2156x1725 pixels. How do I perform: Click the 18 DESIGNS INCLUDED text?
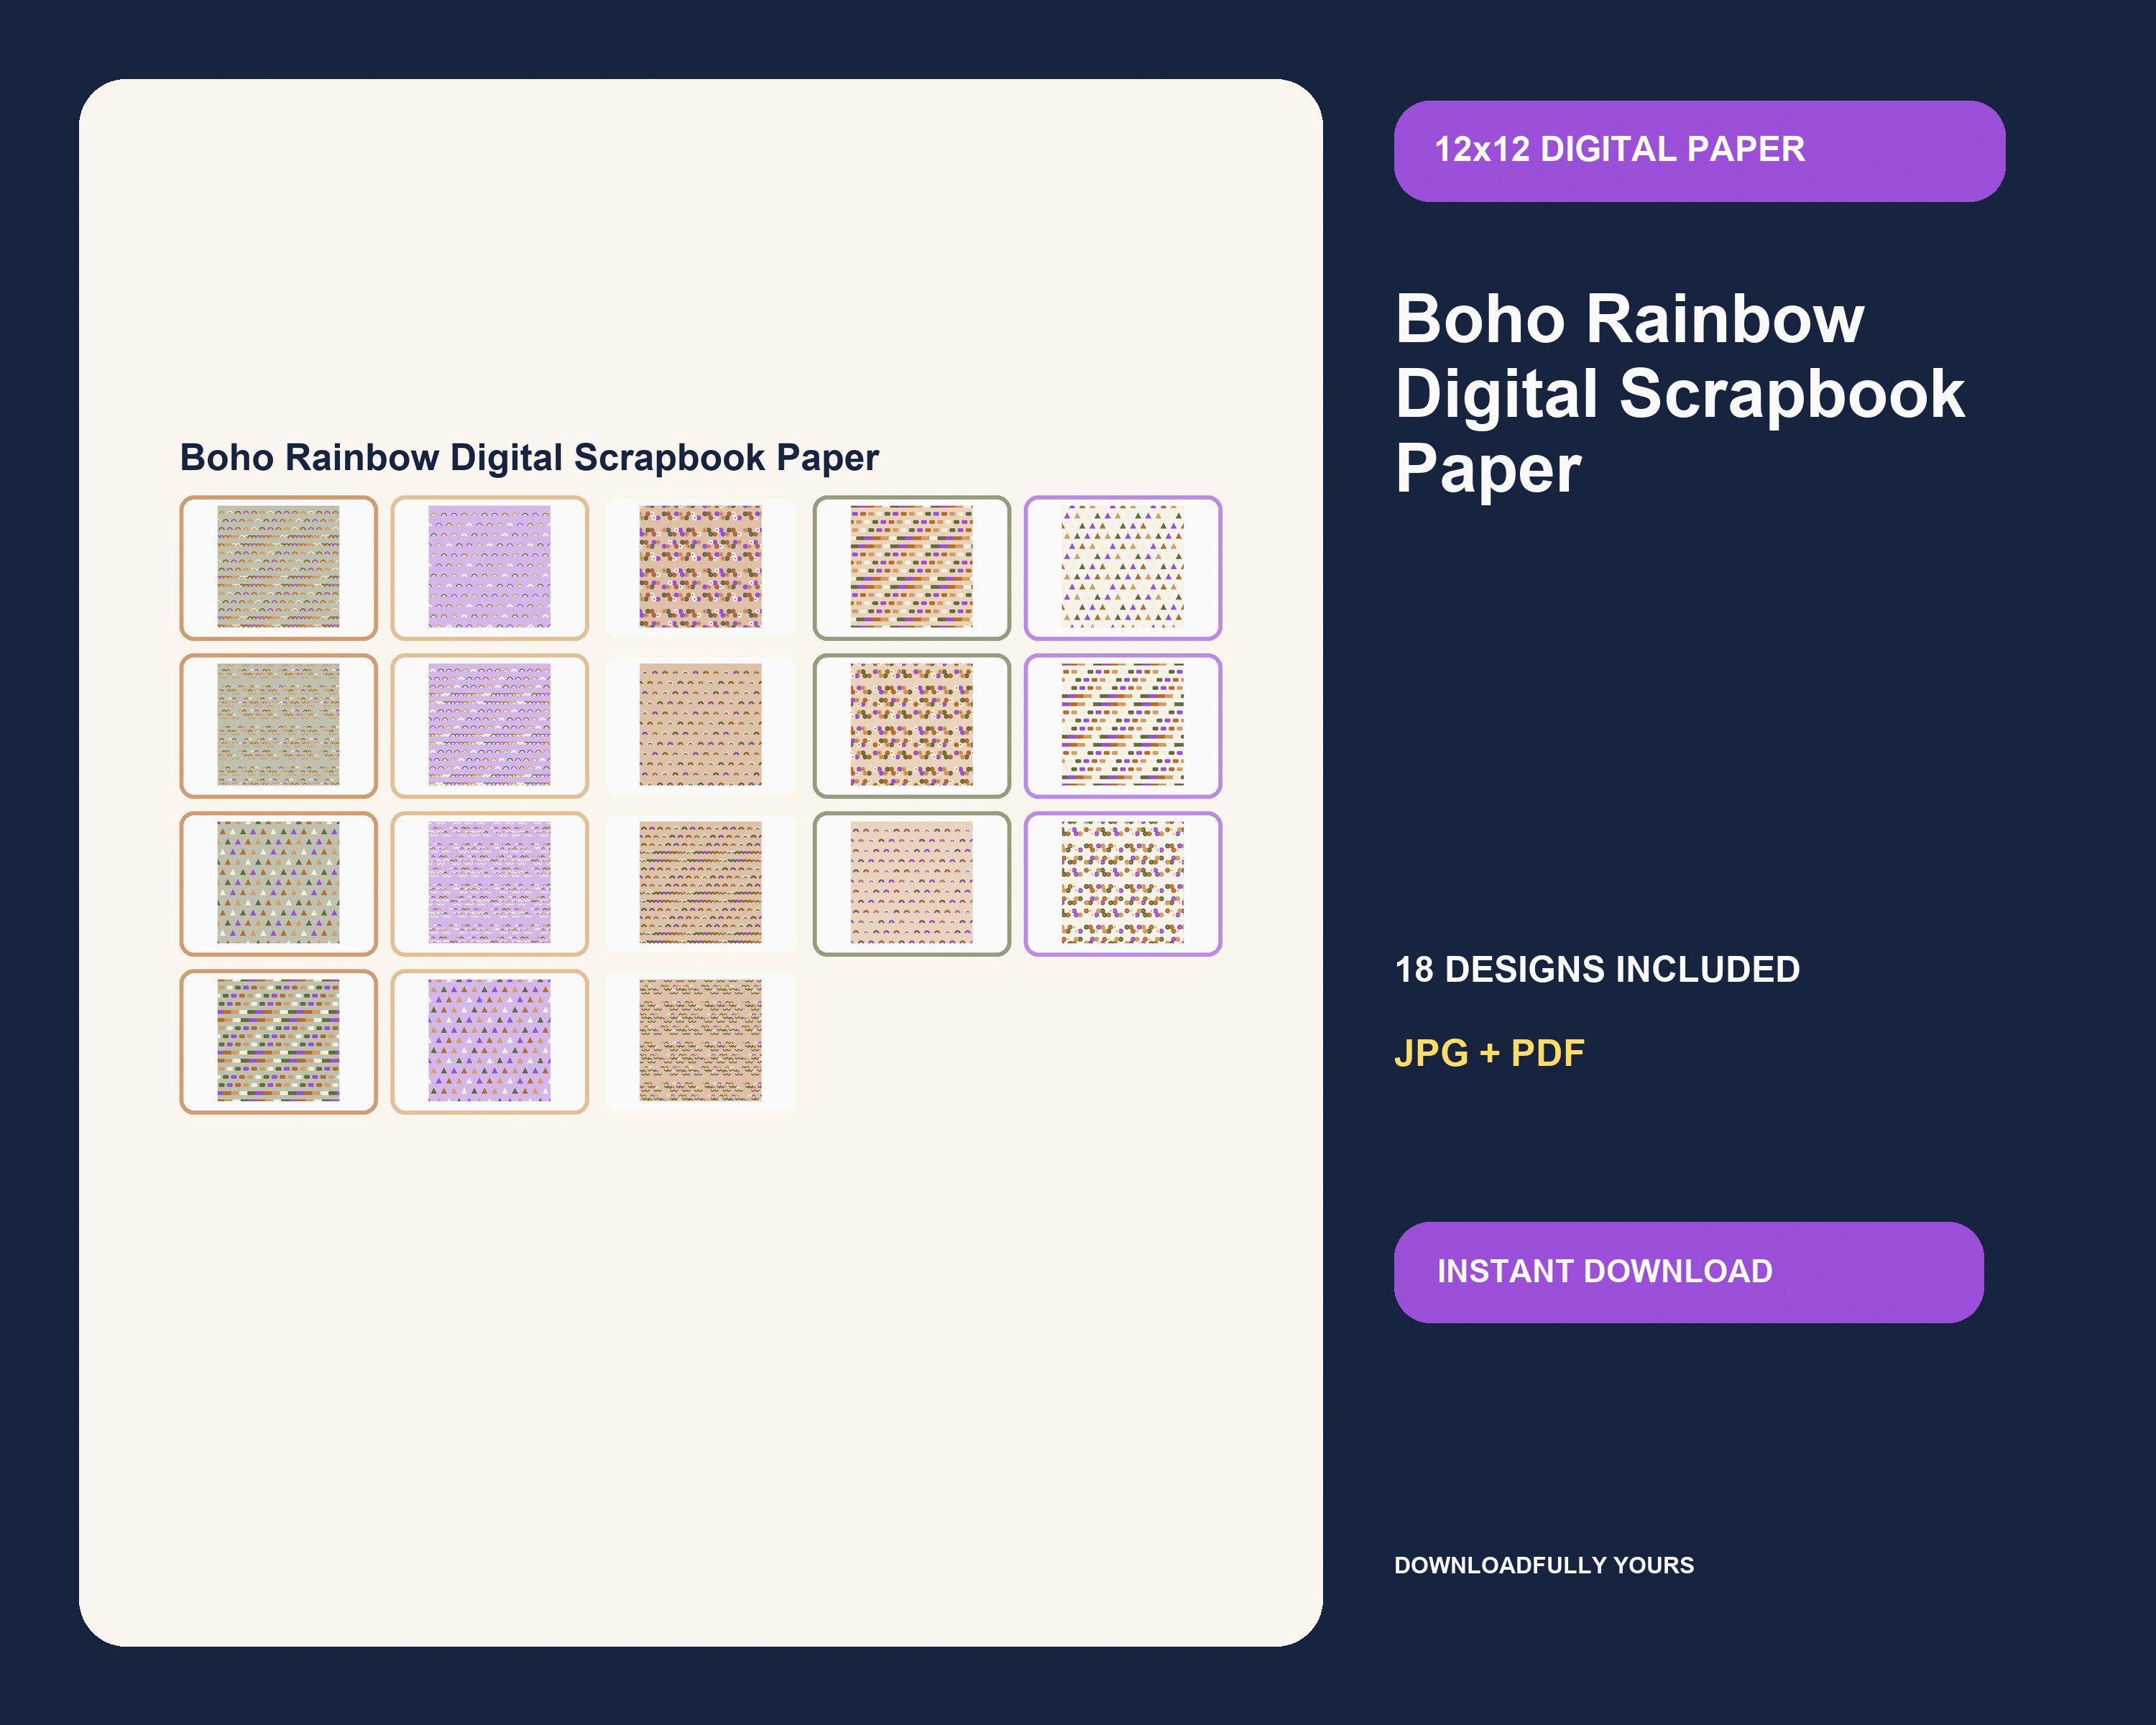point(1597,969)
